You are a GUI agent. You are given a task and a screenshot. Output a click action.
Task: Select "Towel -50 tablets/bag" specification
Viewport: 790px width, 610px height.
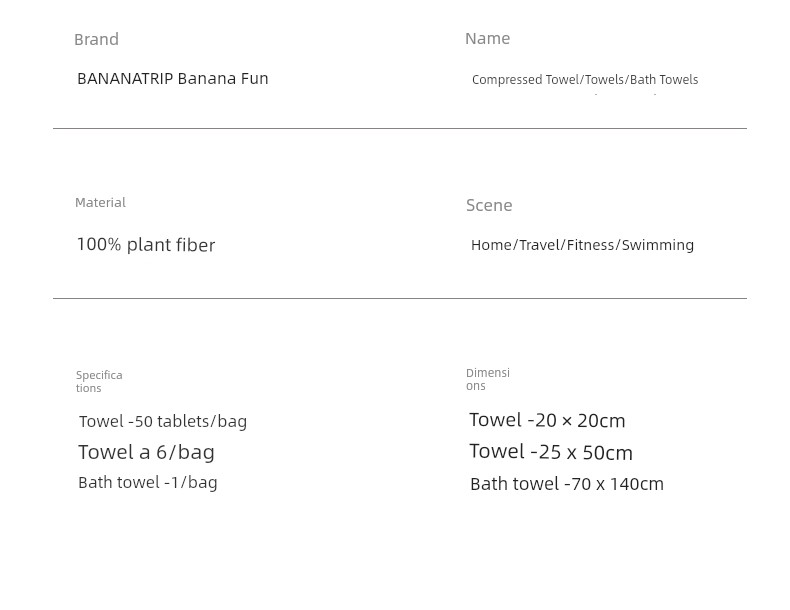163,422
